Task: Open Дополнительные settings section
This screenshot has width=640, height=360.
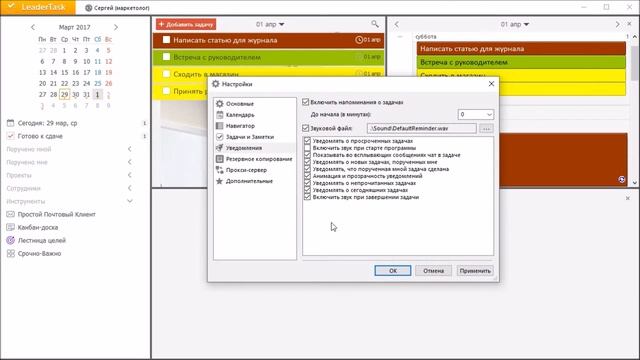Action: pos(249,181)
